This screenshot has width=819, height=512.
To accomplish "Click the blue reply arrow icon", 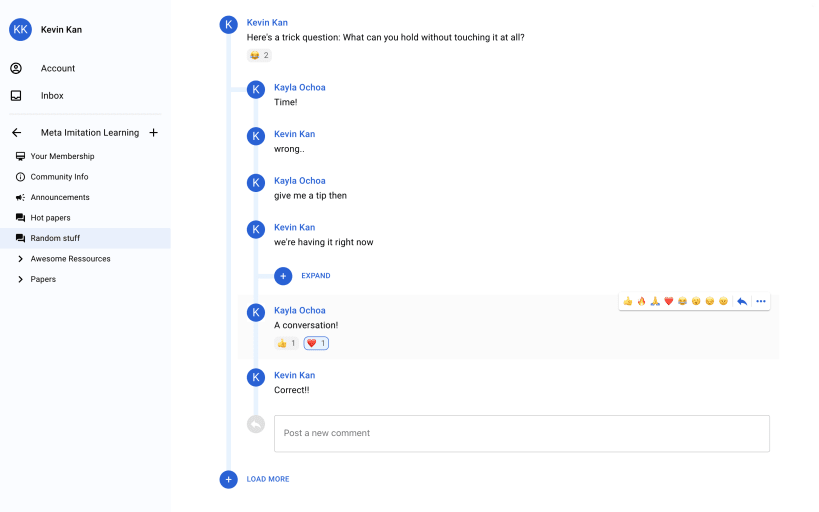I will click(742, 301).
